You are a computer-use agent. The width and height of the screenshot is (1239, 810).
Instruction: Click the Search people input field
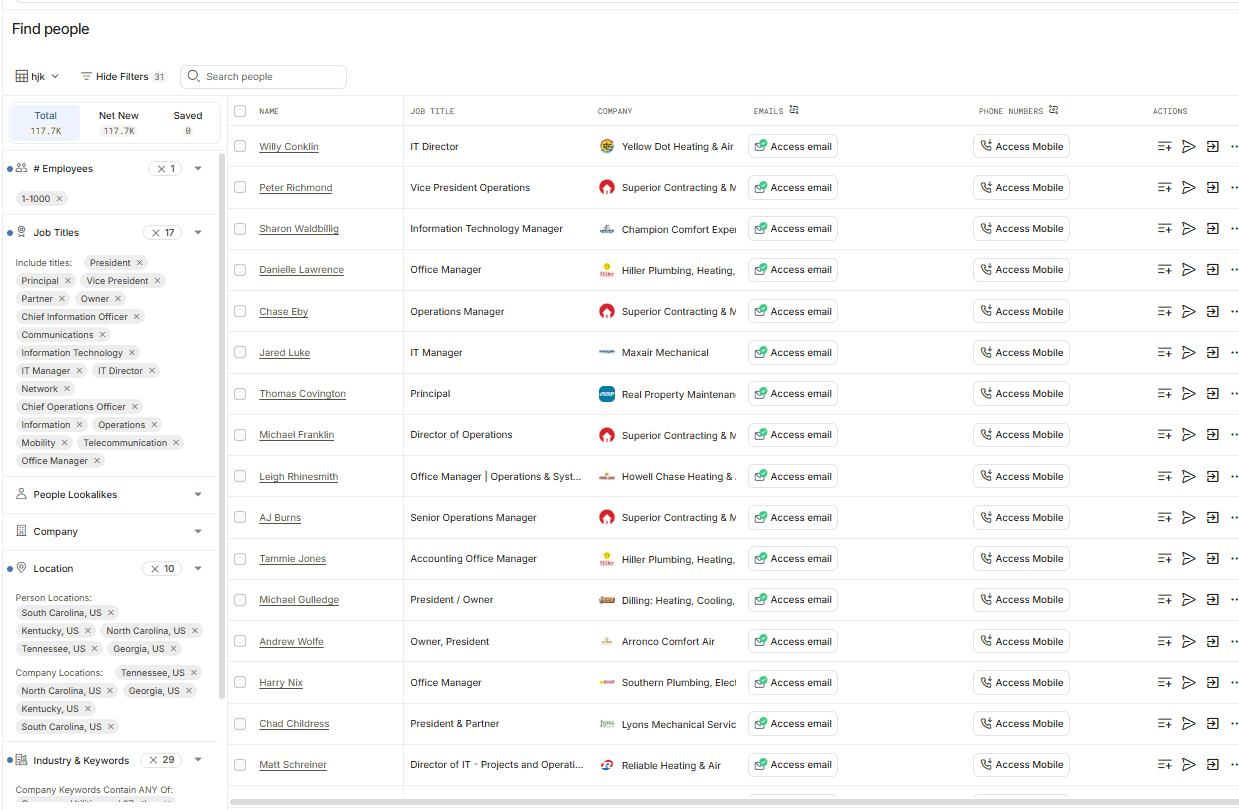(264, 77)
